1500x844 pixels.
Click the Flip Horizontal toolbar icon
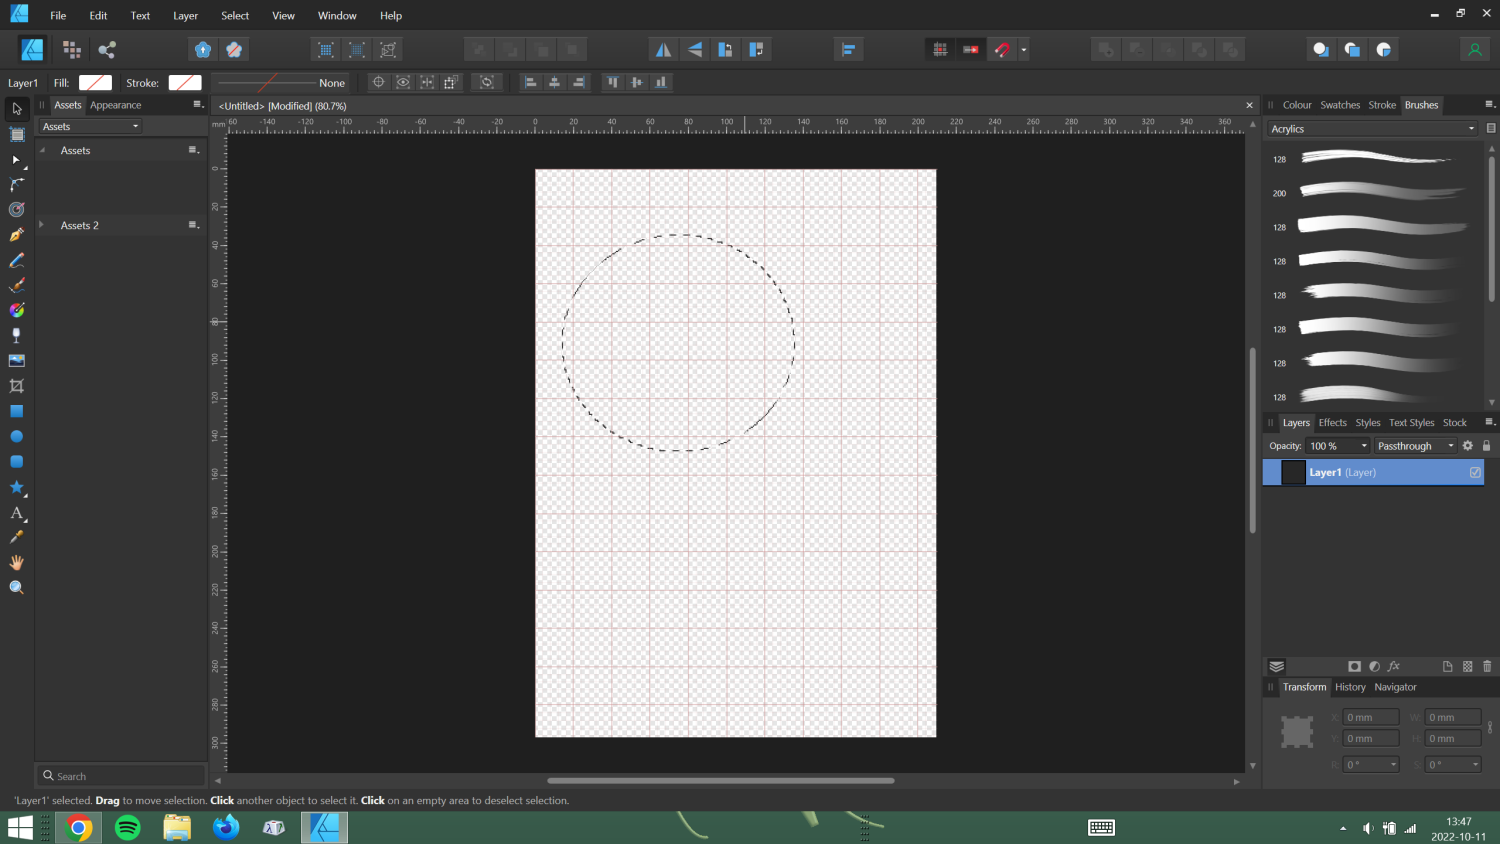pos(663,50)
